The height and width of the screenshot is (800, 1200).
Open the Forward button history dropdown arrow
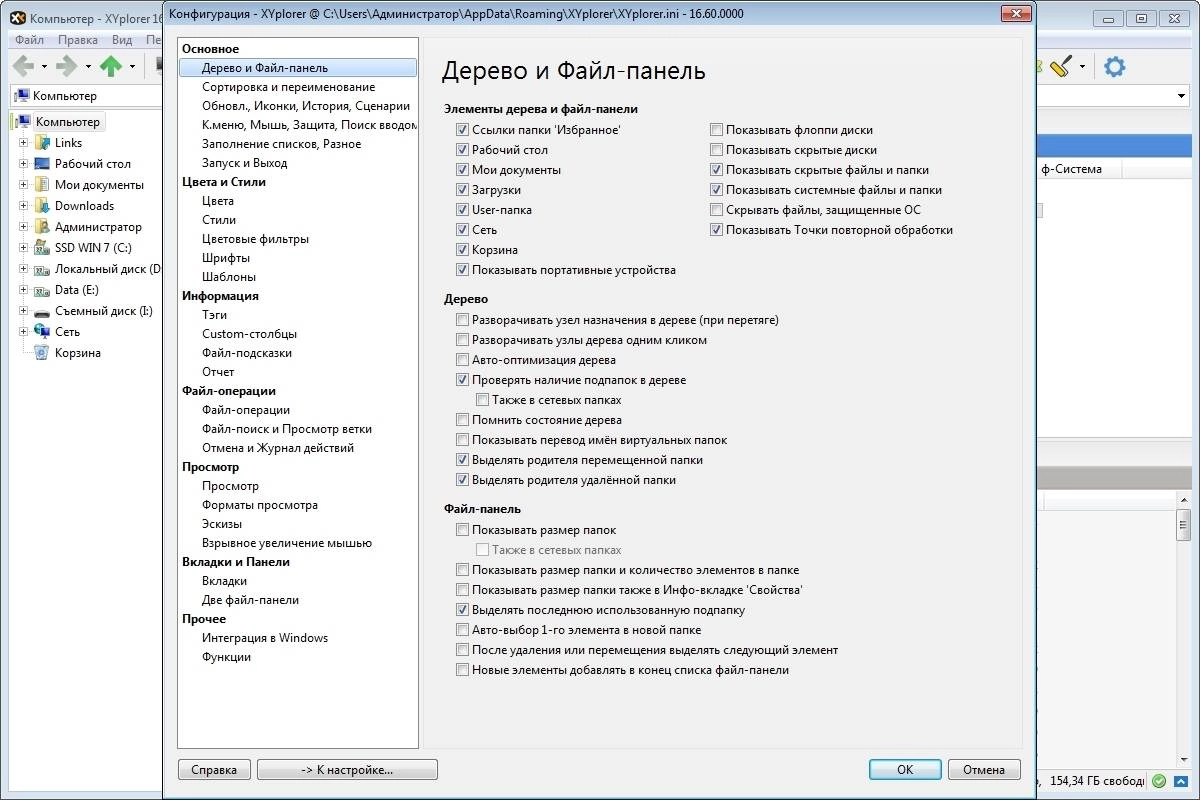88,67
